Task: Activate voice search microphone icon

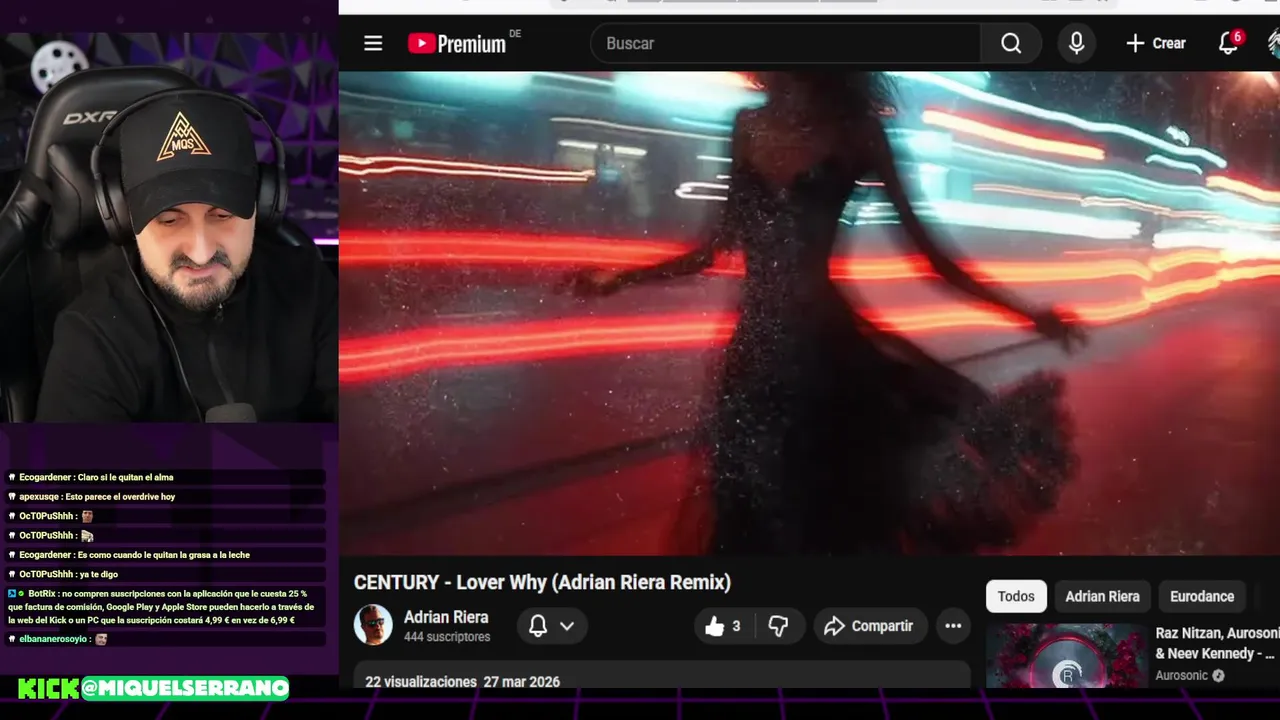Action: click(1076, 43)
